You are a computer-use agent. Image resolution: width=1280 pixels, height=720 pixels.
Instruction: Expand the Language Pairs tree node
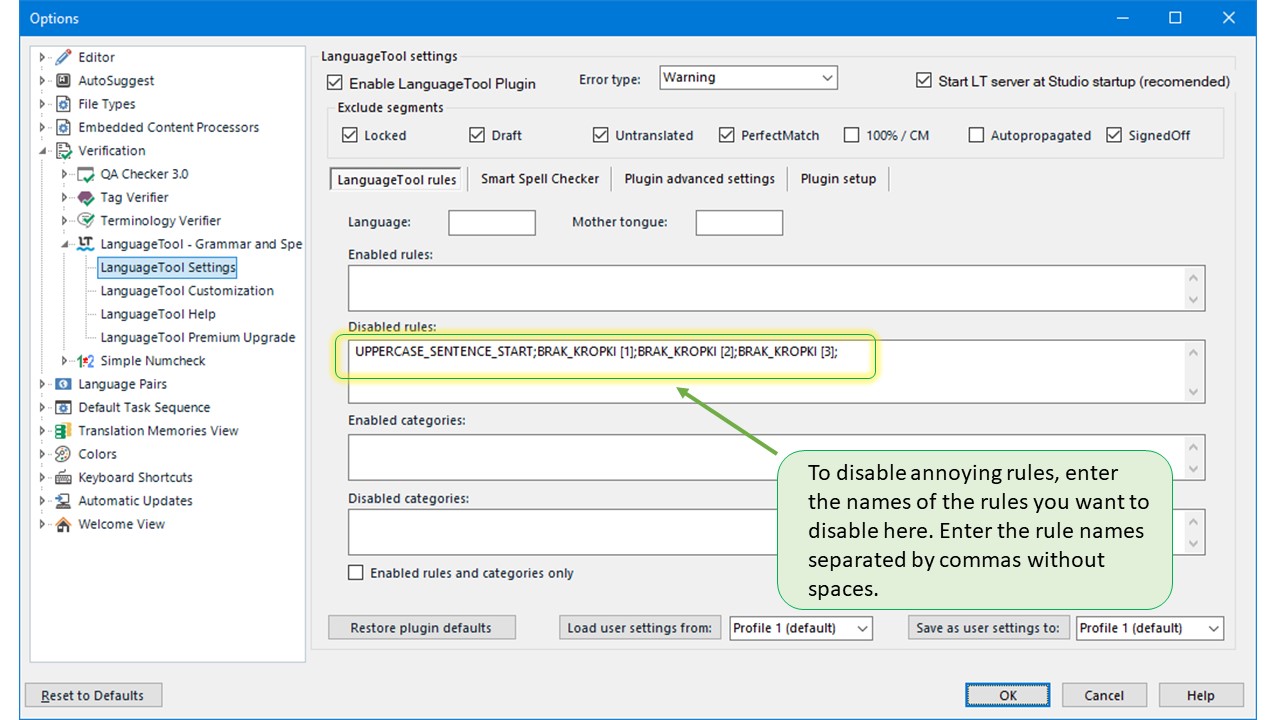(x=43, y=384)
